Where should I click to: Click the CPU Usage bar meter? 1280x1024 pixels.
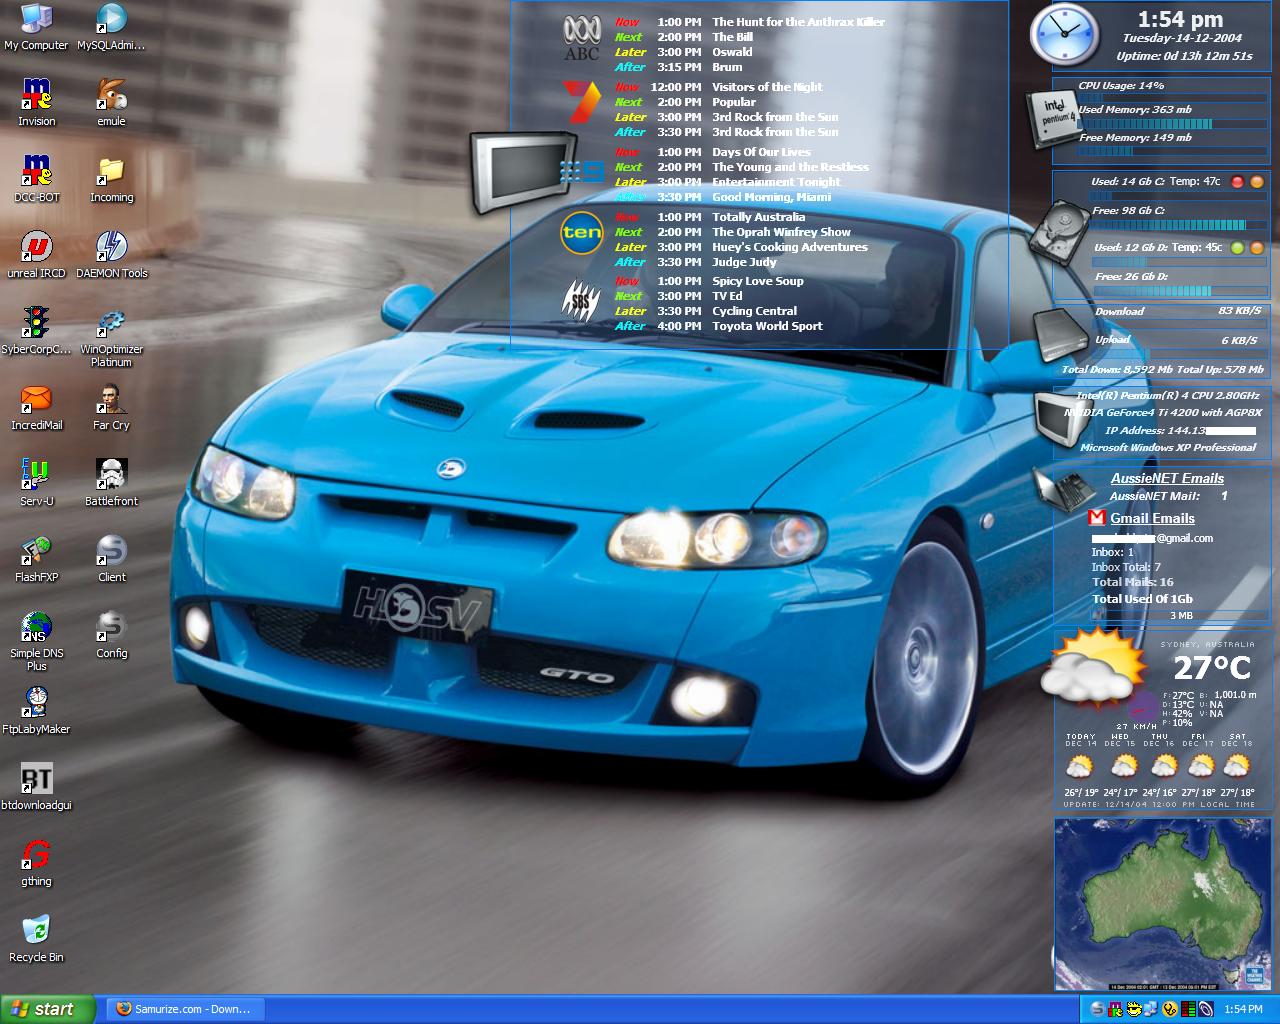click(1172, 98)
